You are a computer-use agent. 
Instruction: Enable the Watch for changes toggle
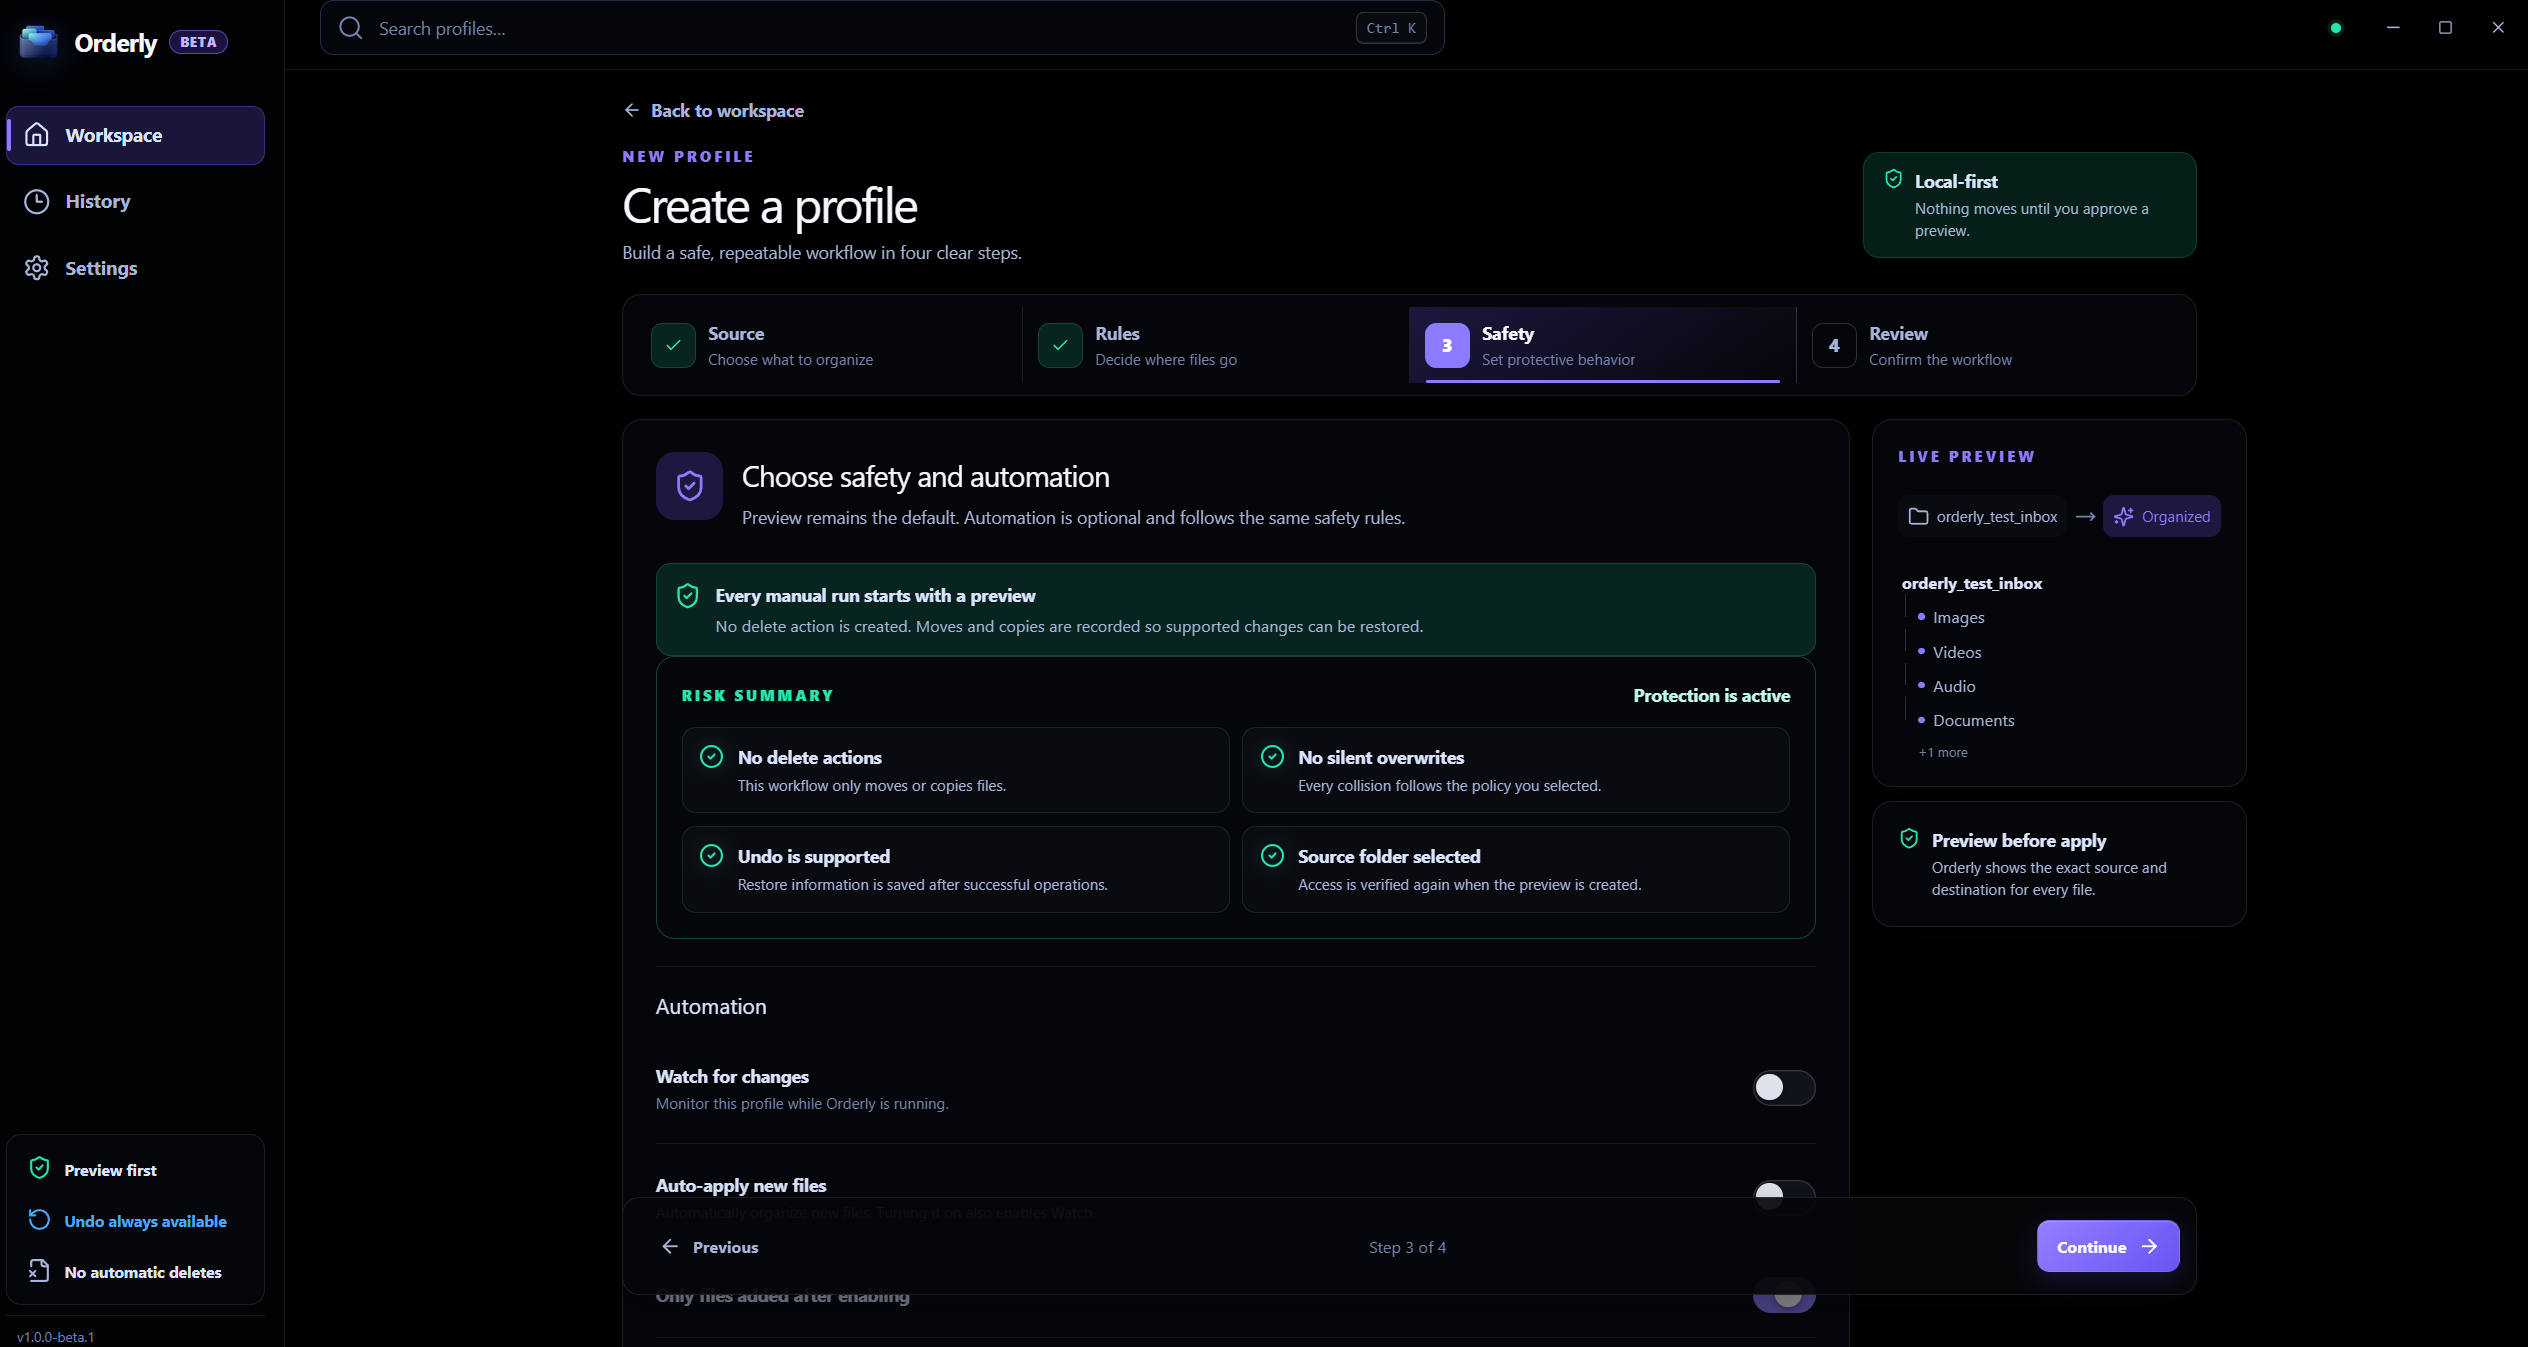(1783, 1088)
